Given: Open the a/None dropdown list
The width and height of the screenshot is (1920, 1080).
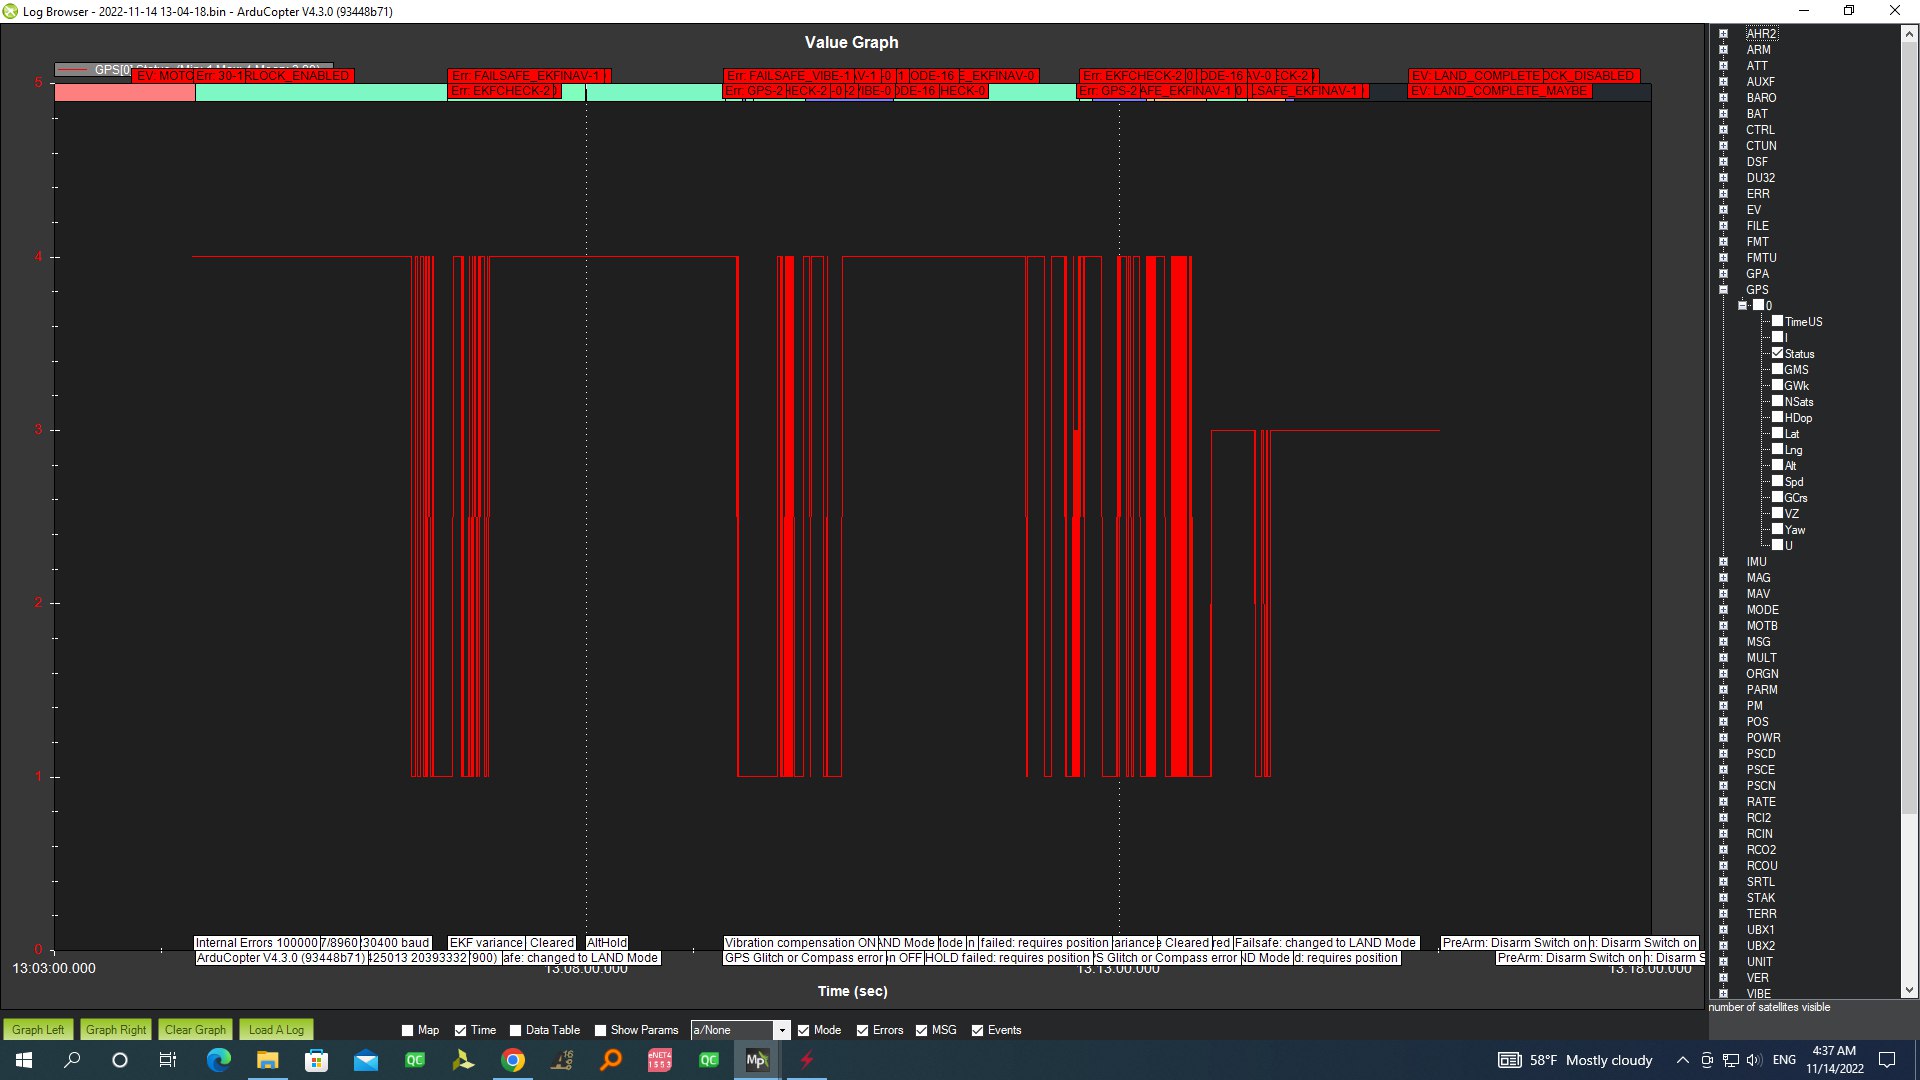Looking at the screenshot, I should (782, 1030).
